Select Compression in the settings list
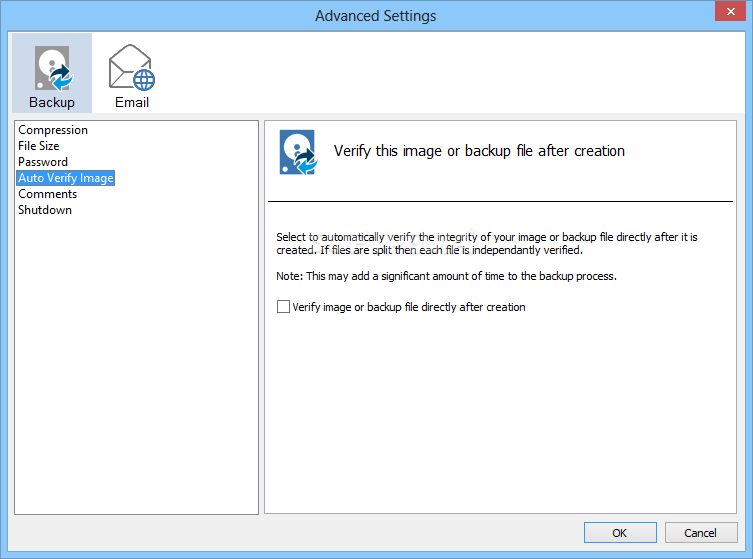 53,130
